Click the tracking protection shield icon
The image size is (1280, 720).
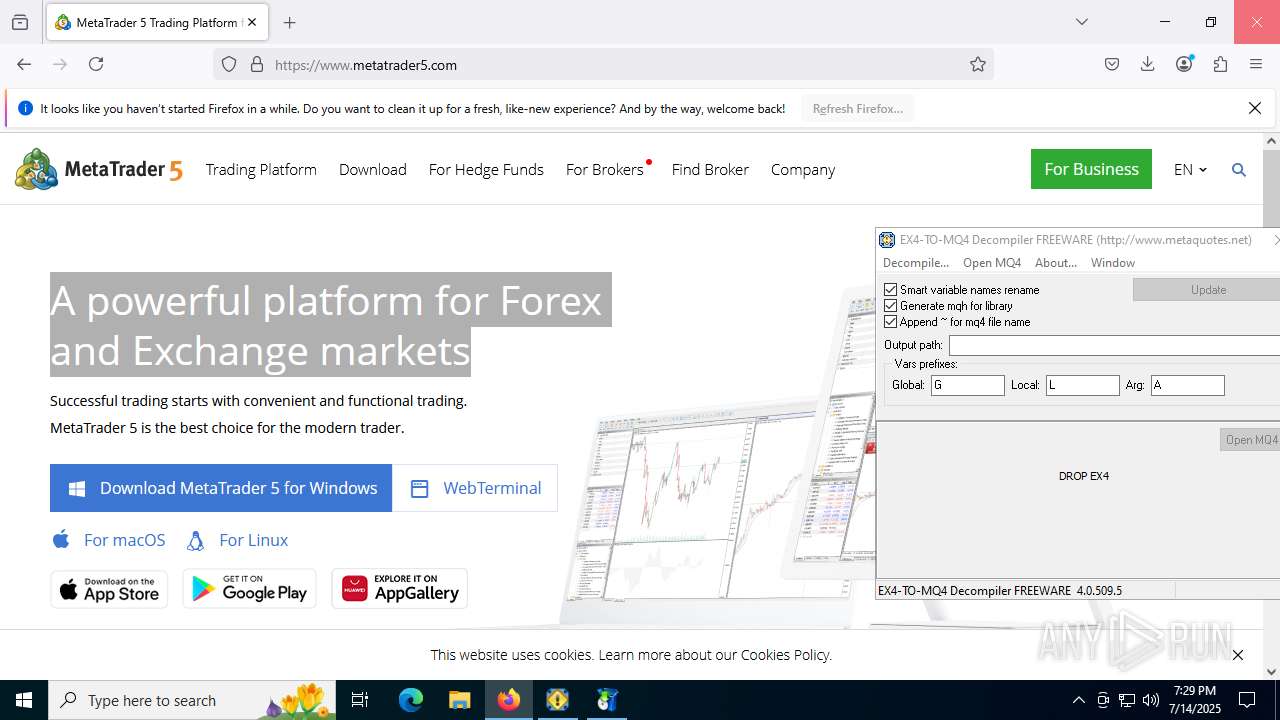[x=229, y=64]
